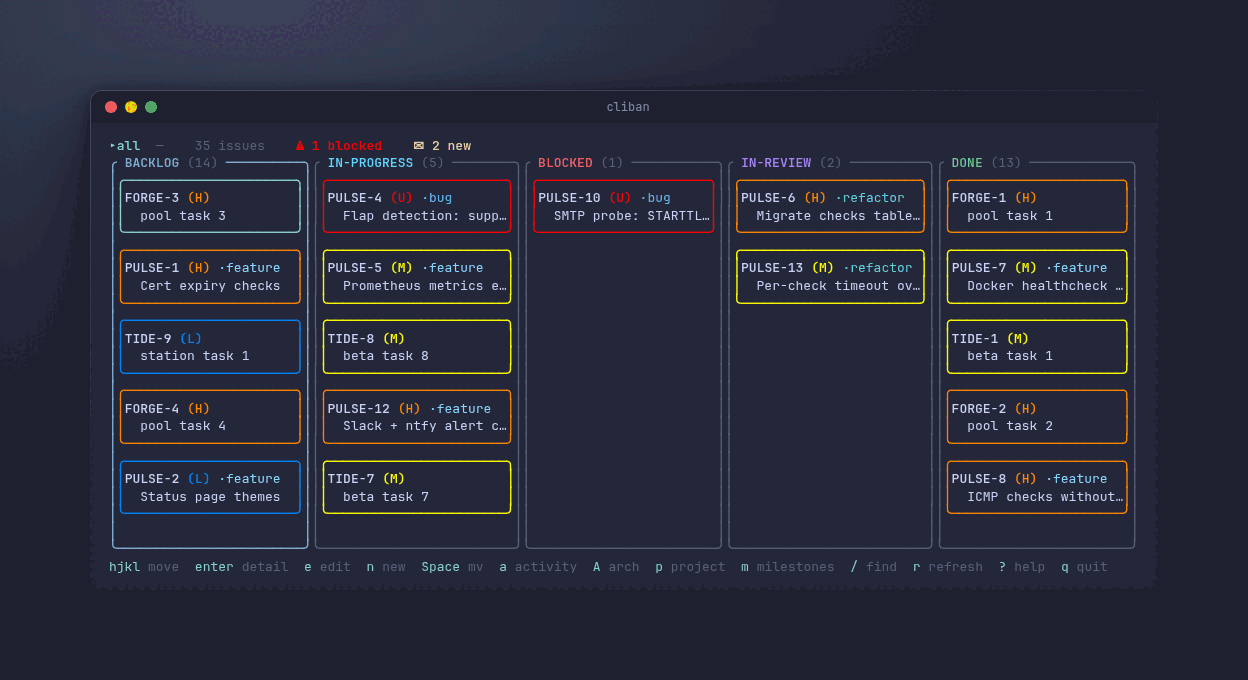Click the r refresh shortcut

pyautogui.click(x=948, y=567)
